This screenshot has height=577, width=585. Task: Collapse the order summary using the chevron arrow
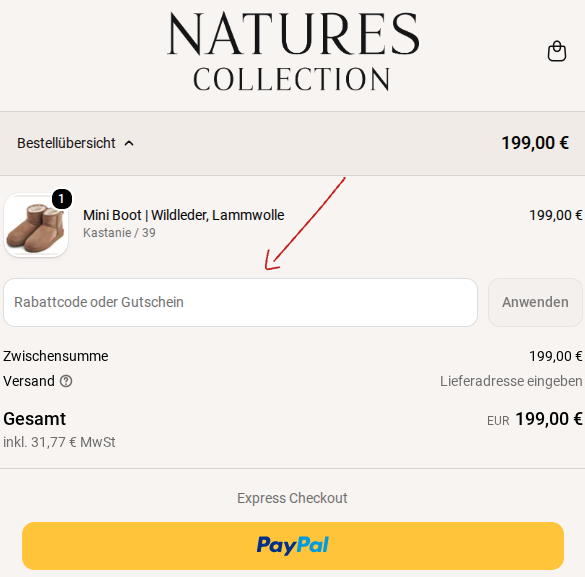click(129, 143)
